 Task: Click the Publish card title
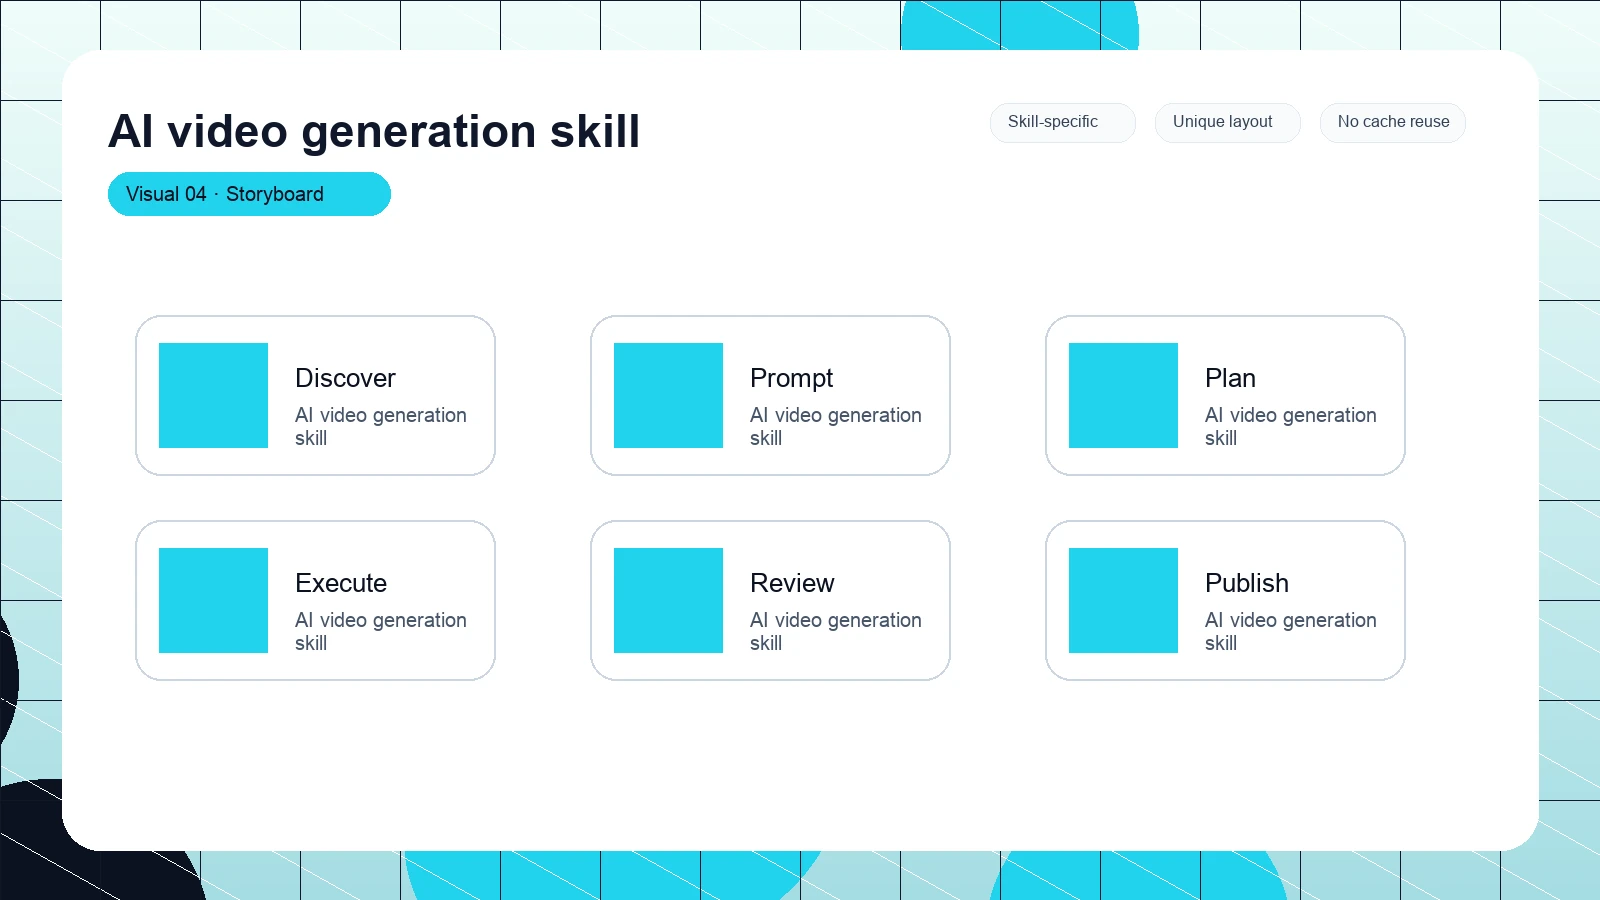[x=1247, y=583]
